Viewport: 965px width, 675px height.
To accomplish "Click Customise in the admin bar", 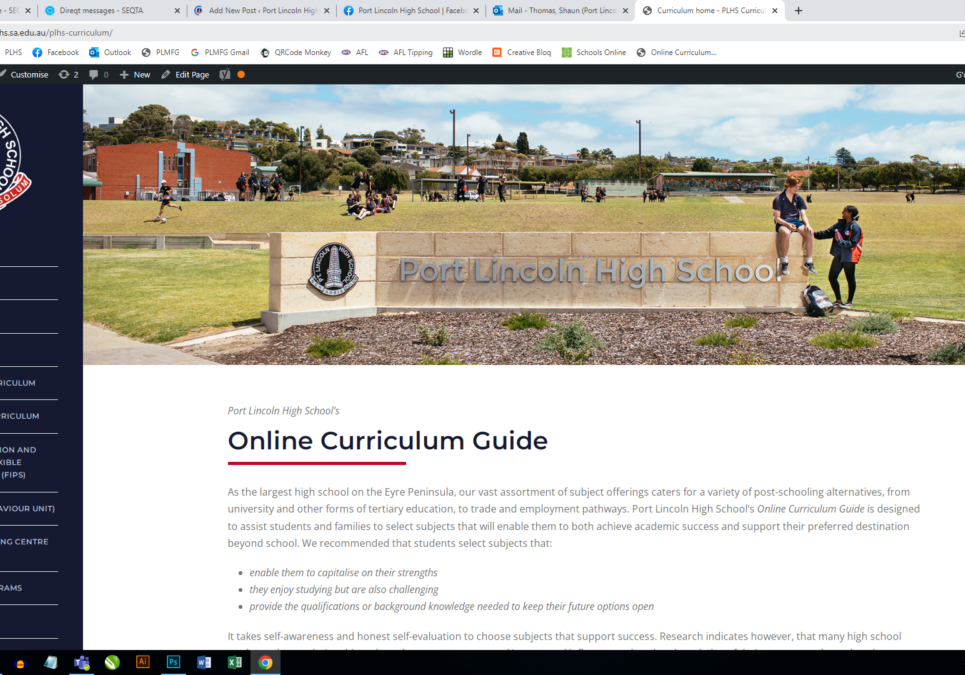I will (x=25, y=74).
